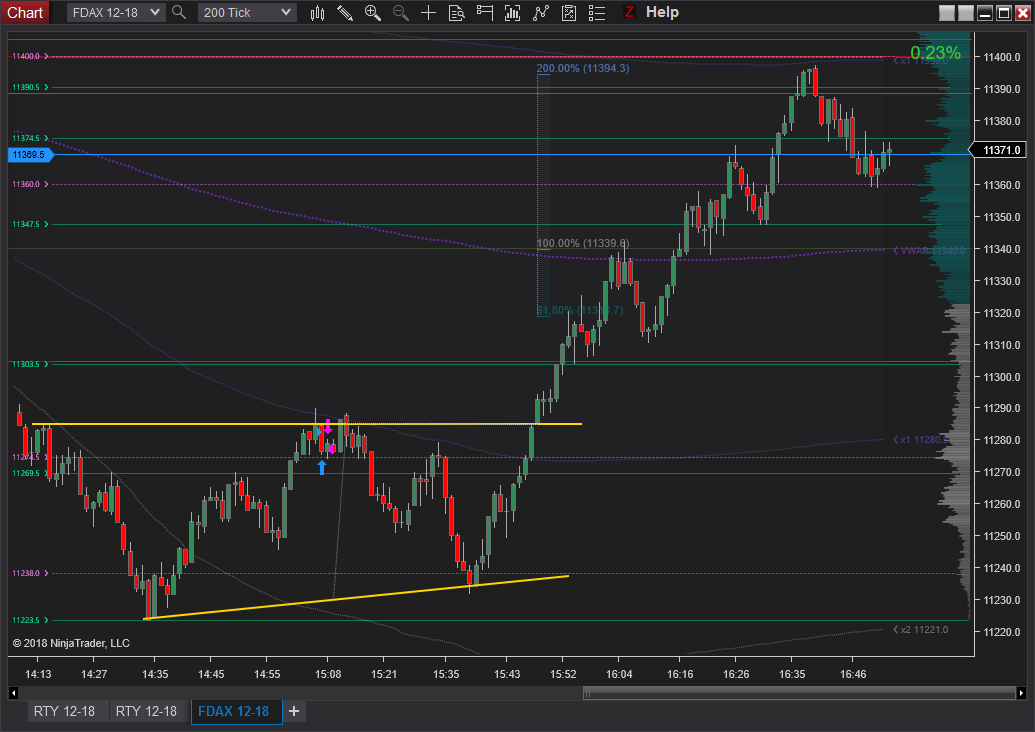
Task: Click the 11269.5 level label
Action: point(30,473)
